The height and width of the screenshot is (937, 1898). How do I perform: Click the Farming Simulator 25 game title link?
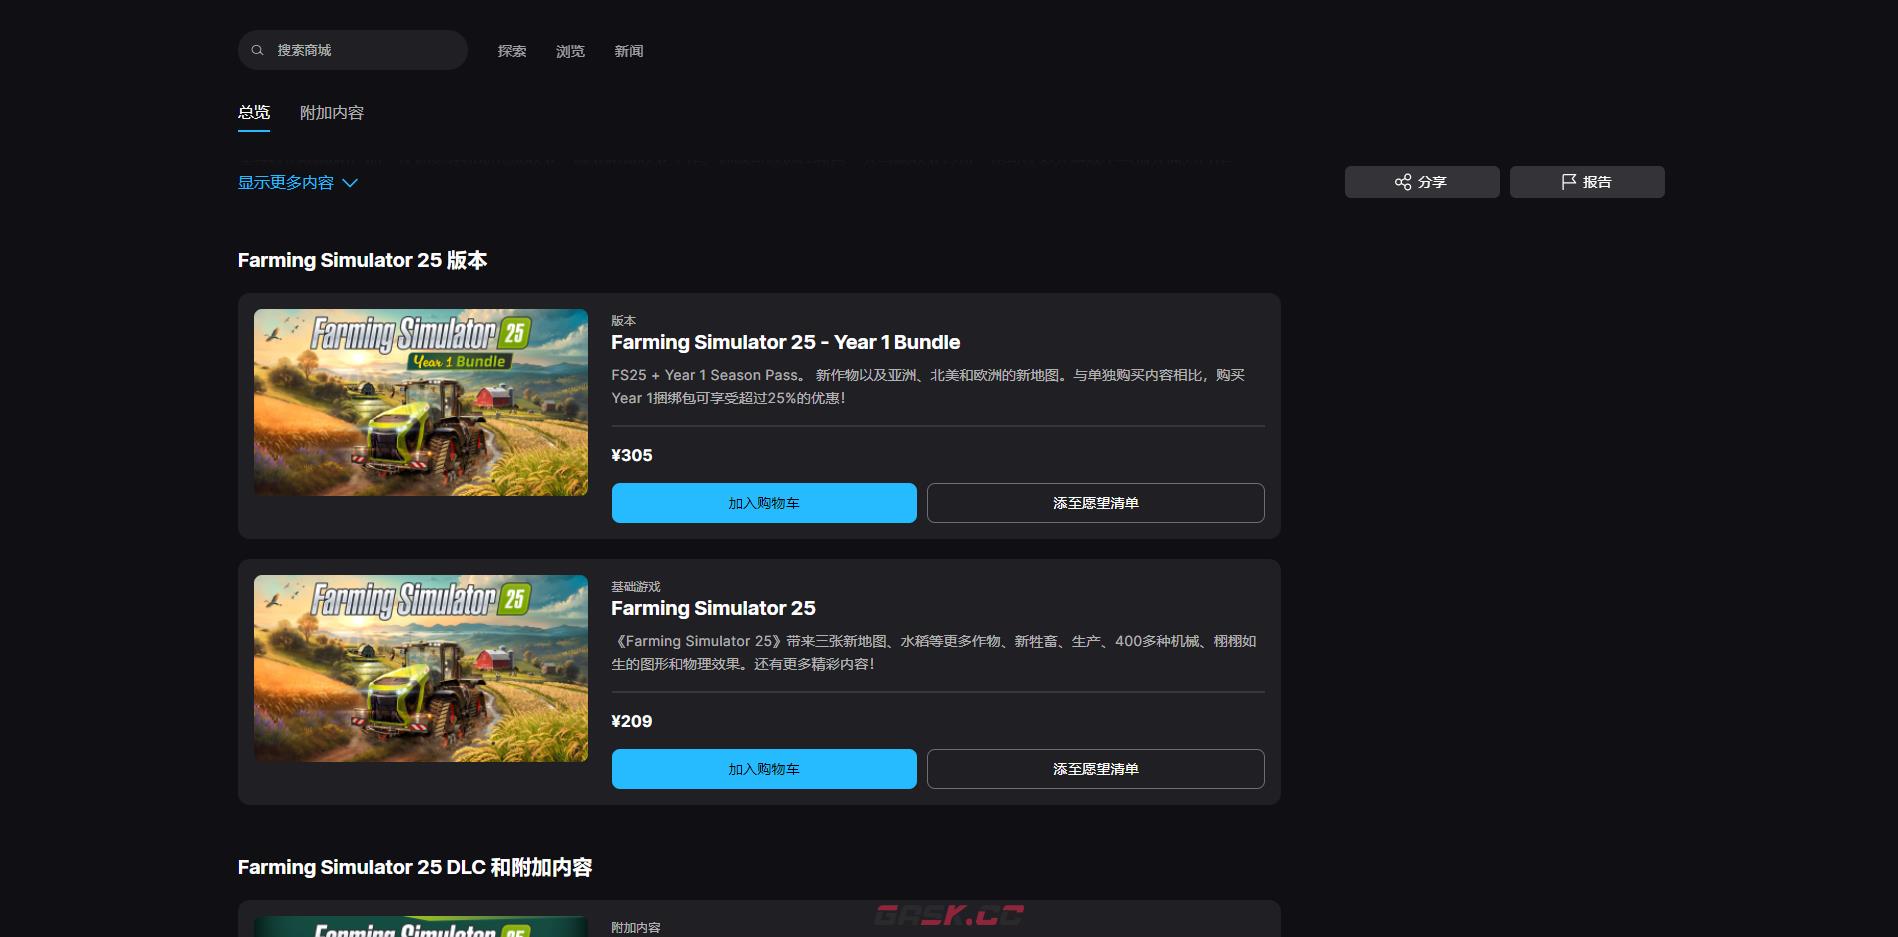point(713,608)
